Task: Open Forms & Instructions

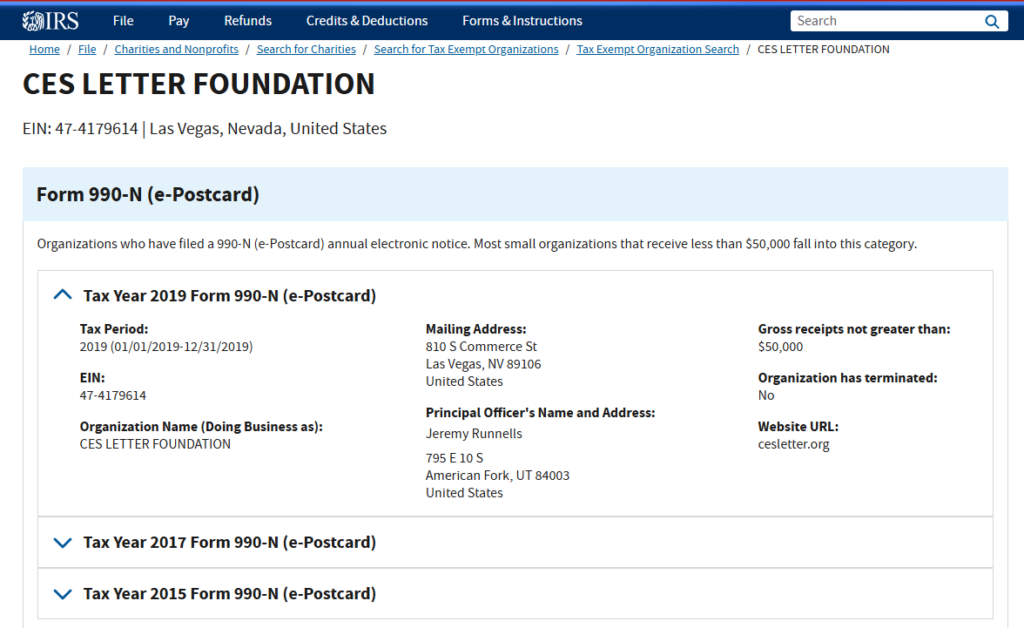Action: (521, 20)
